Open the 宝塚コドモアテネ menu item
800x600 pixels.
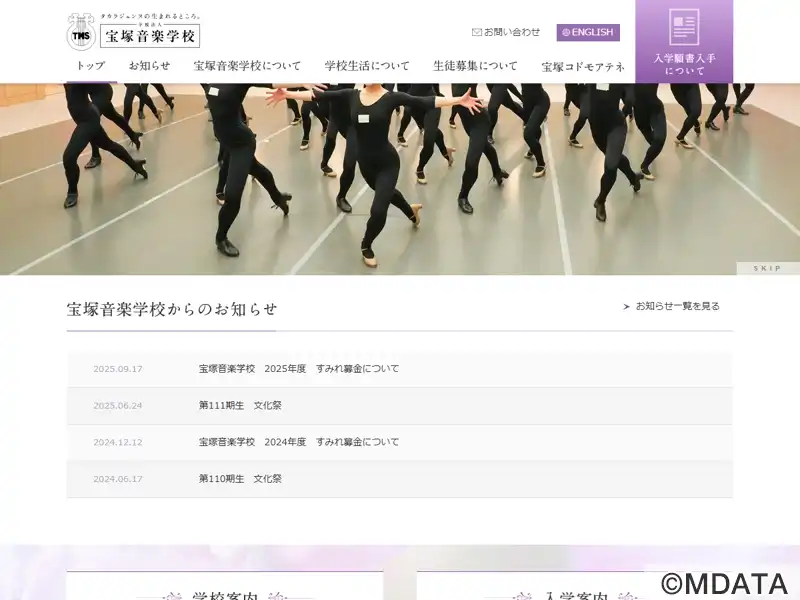[583, 67]
